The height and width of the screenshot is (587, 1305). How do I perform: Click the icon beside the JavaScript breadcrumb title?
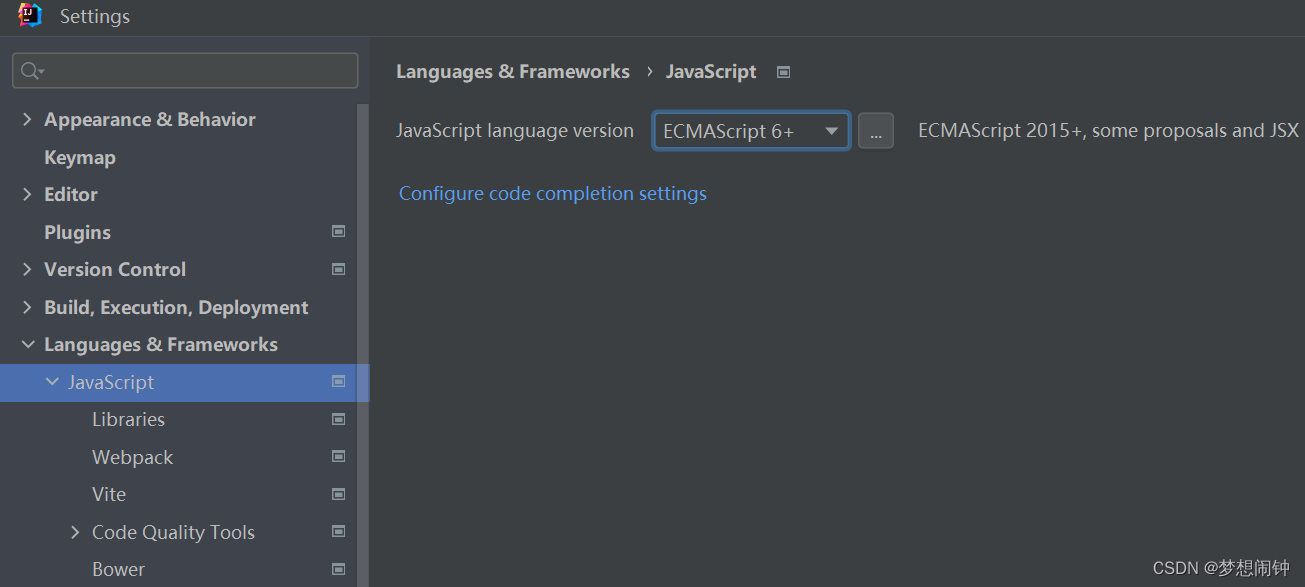(784, 72)
